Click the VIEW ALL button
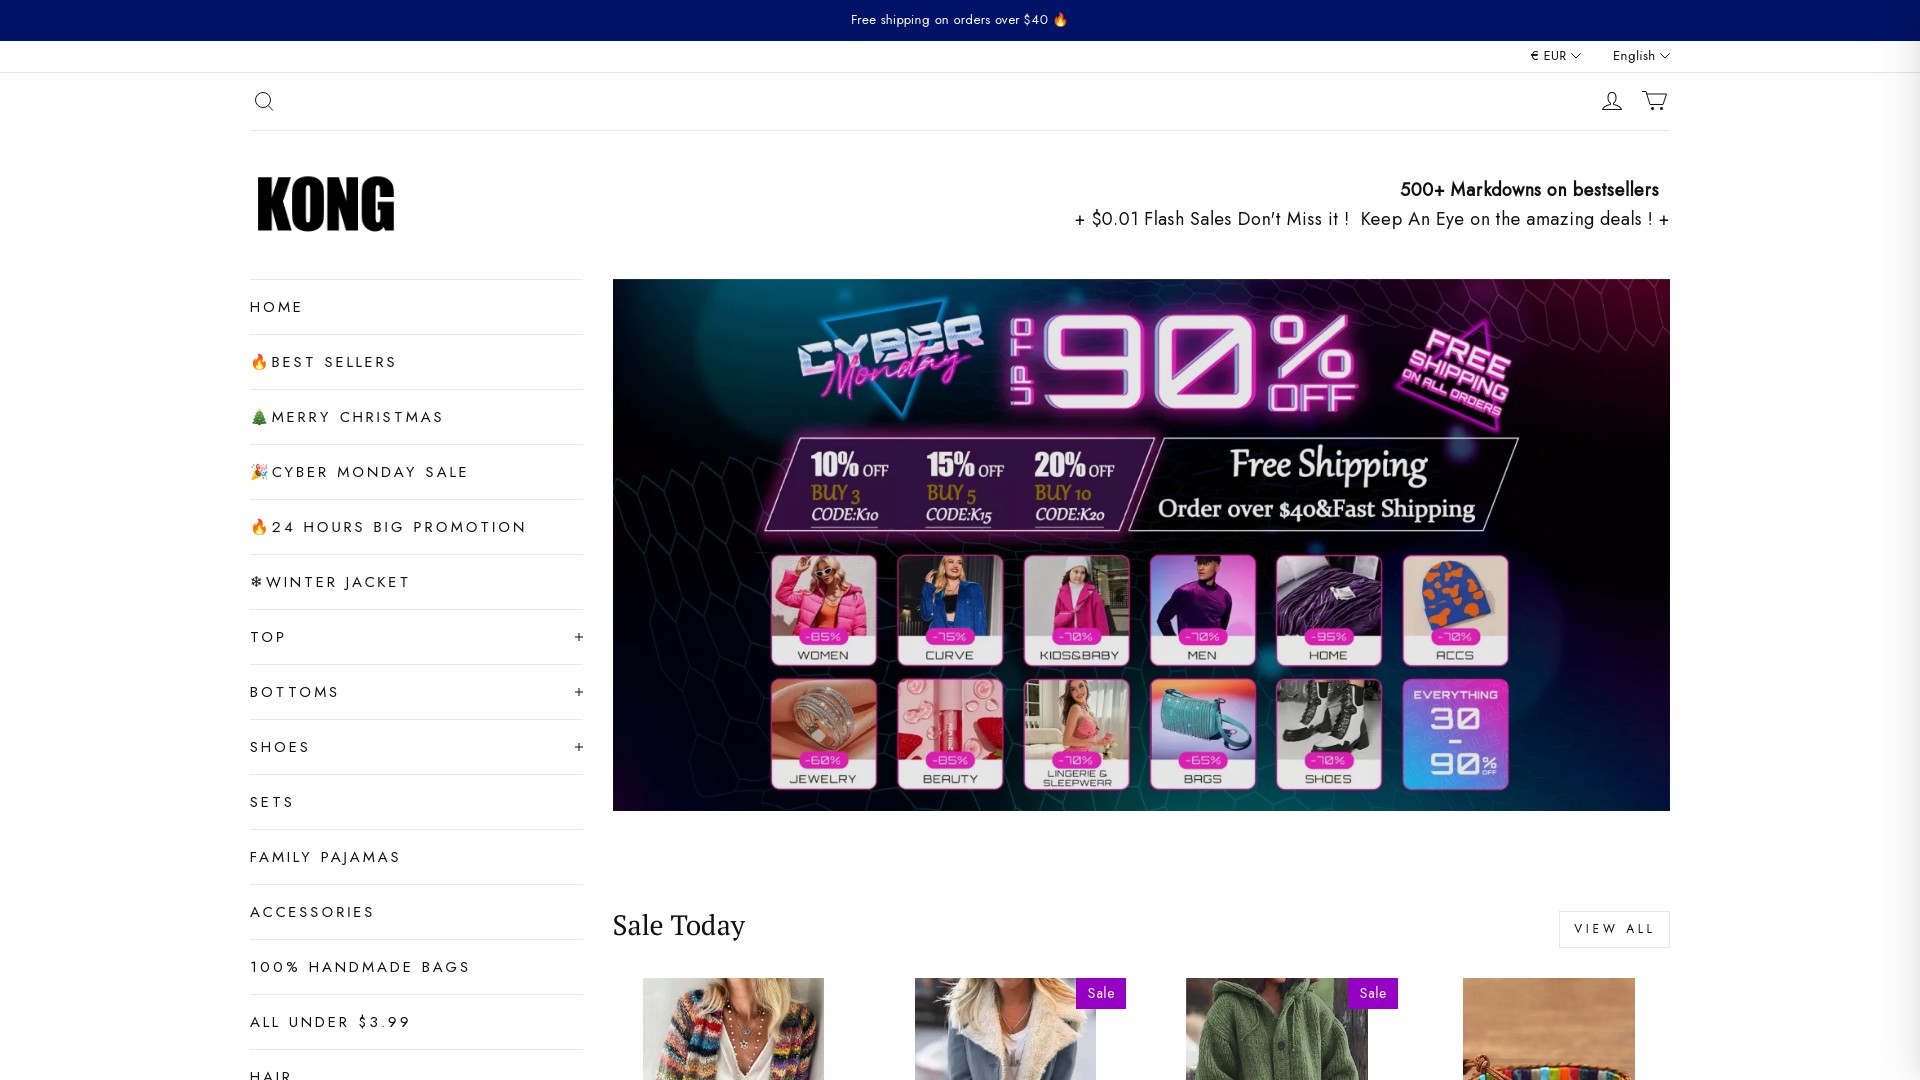 [x=1614, y=929]
